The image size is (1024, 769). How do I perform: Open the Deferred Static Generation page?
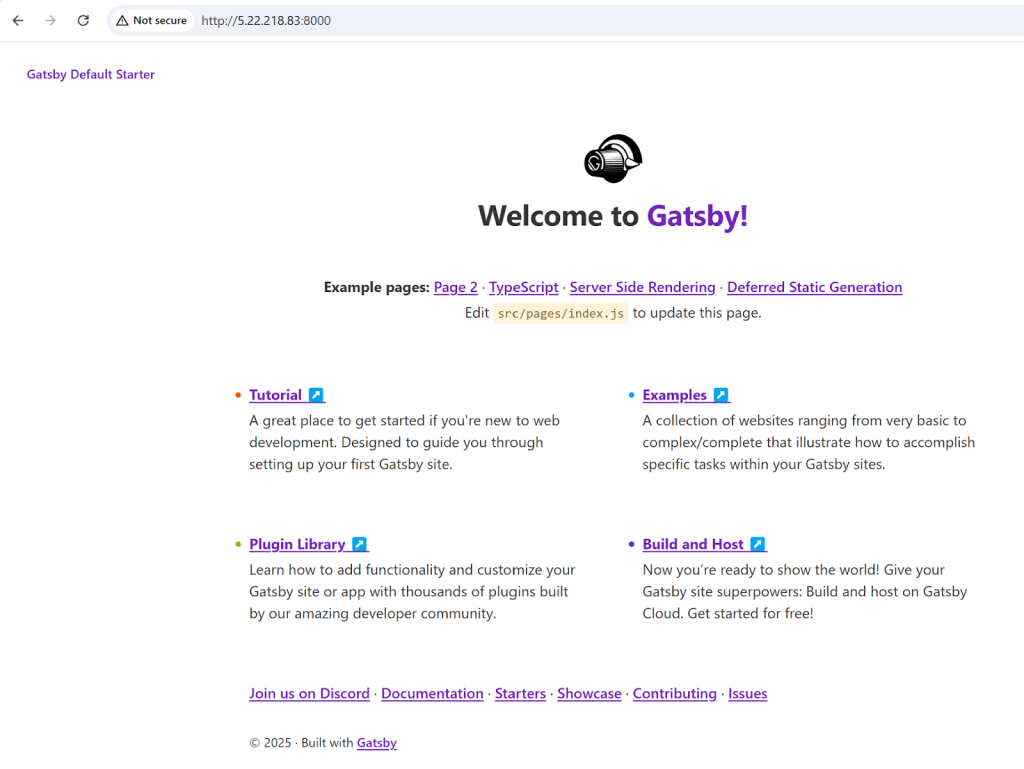pyautogui.click(x=814, y=287)
